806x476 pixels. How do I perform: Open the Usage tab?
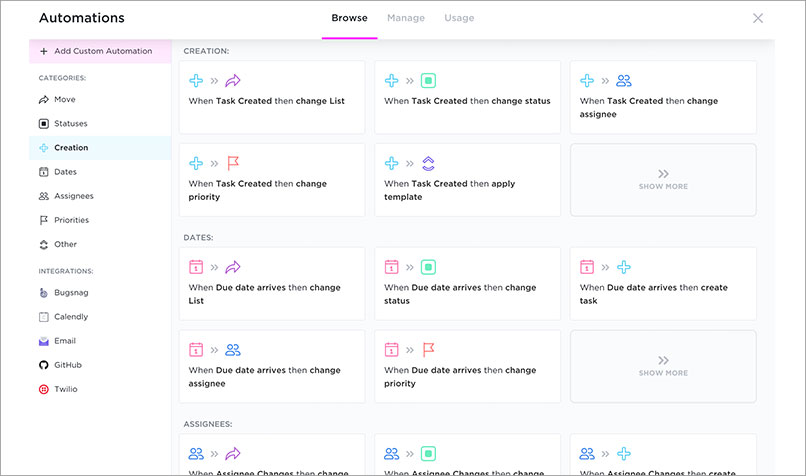click(x=459, y=18)
